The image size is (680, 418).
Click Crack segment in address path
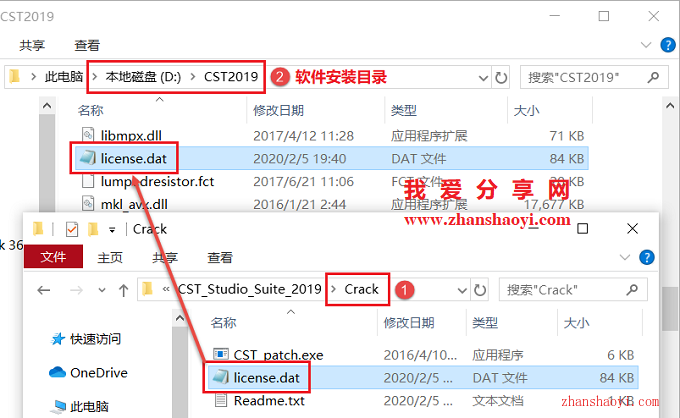[x=361, y=289]
